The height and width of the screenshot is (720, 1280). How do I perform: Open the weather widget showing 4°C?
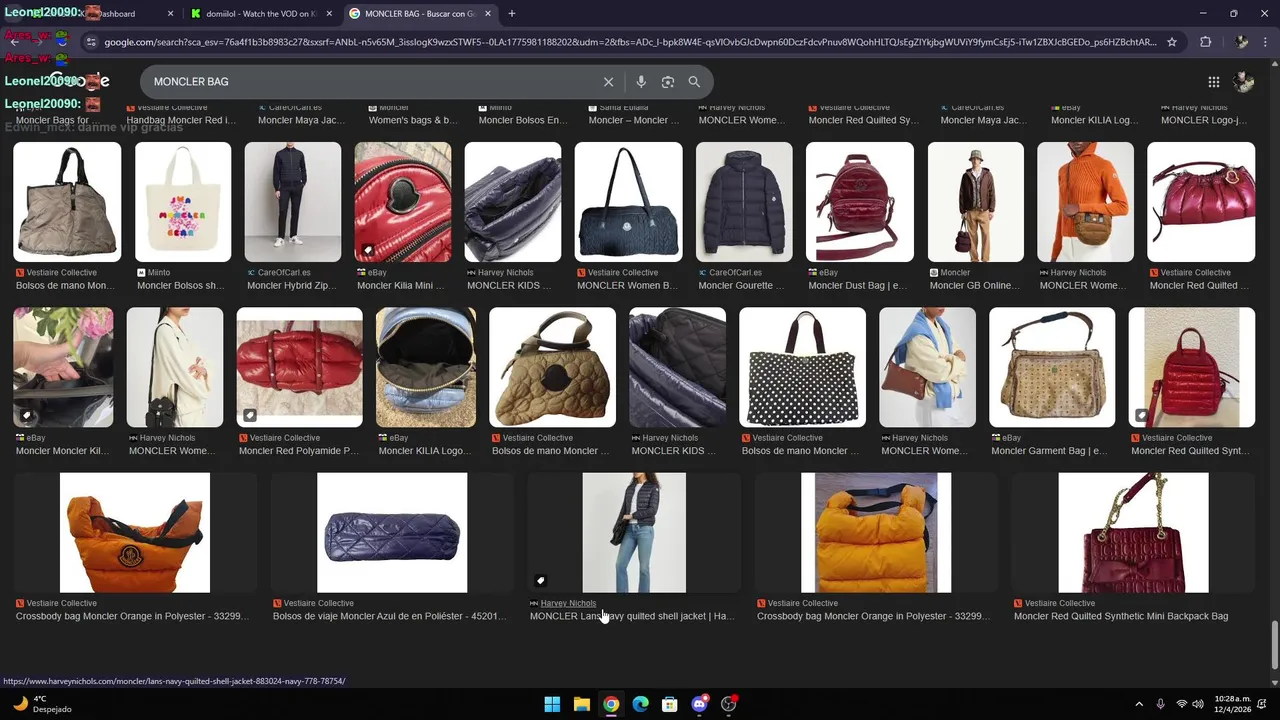(x=42, y=704)
